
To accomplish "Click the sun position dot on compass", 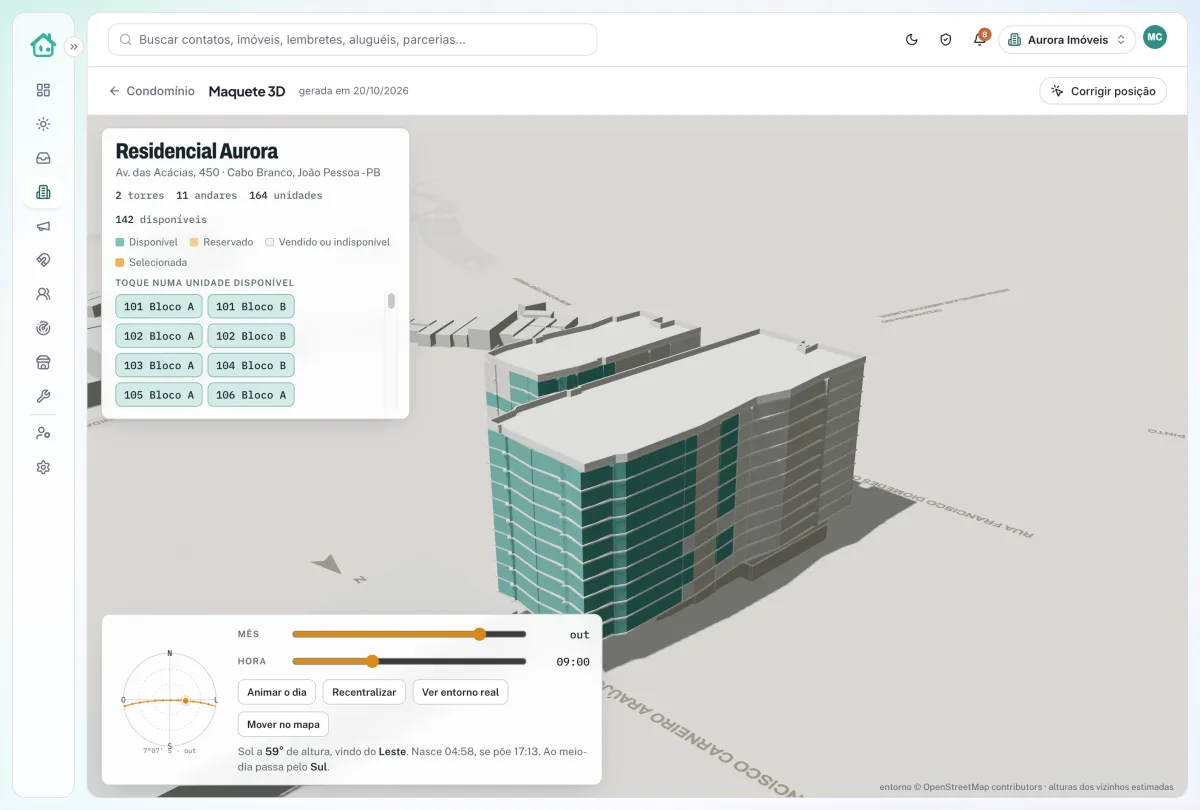I will pos(185,701).
